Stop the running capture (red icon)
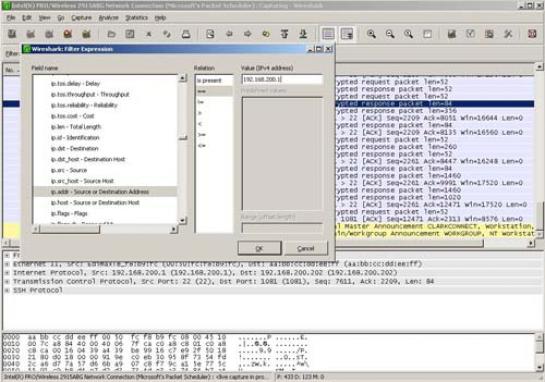545x382 pixels. pyautogui.click(x=68, y=34)
